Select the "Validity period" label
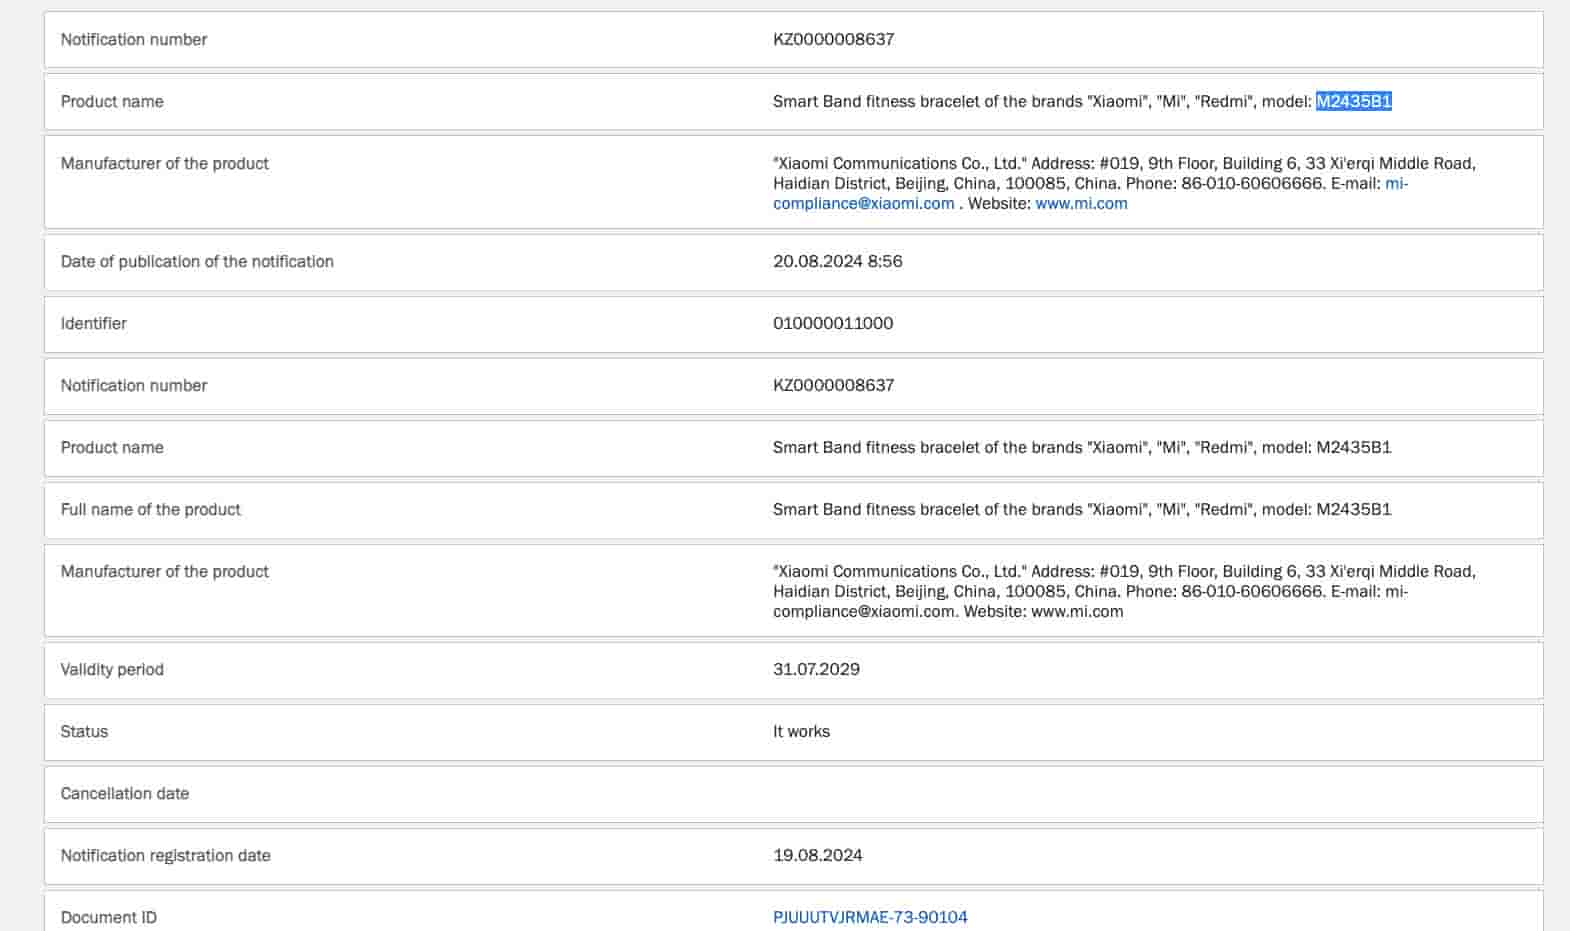The image size is (1570, 931). [x=111, y=669]
